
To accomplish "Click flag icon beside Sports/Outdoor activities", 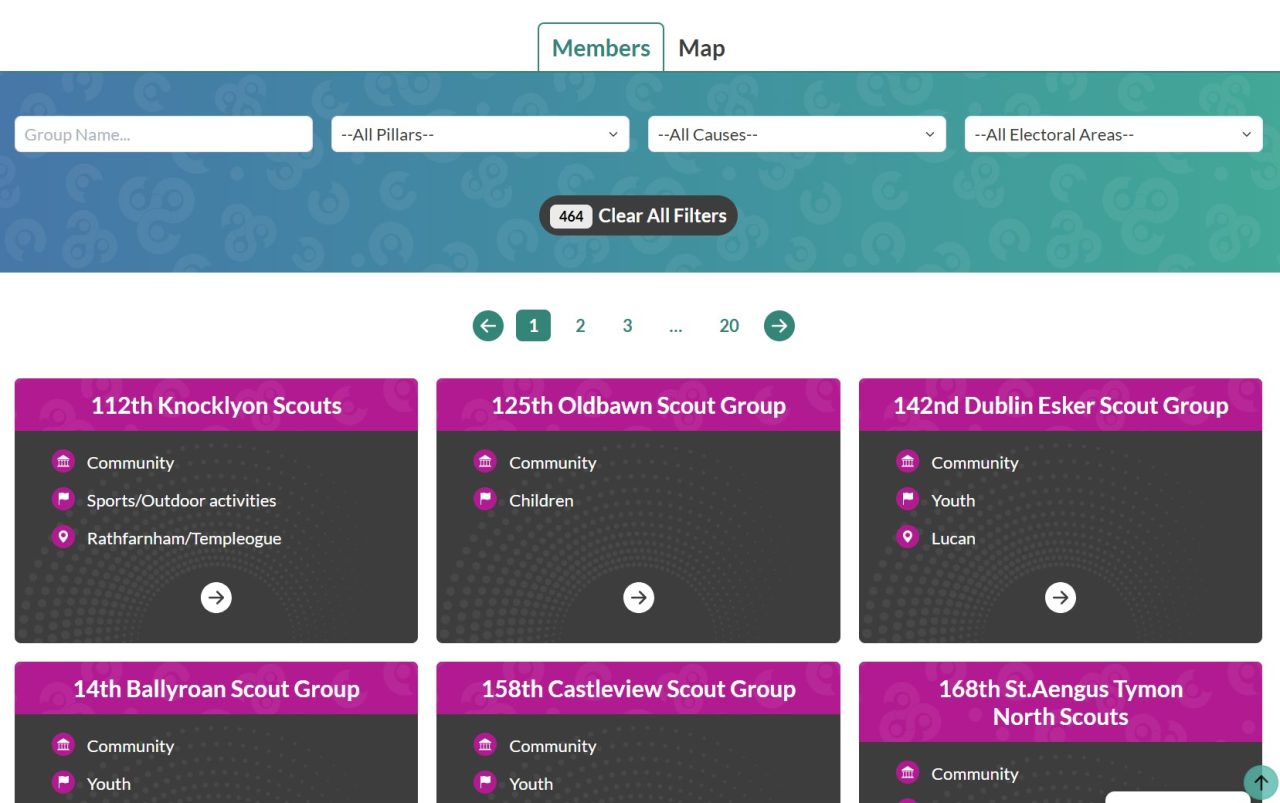I will click(x=64, y=499).
